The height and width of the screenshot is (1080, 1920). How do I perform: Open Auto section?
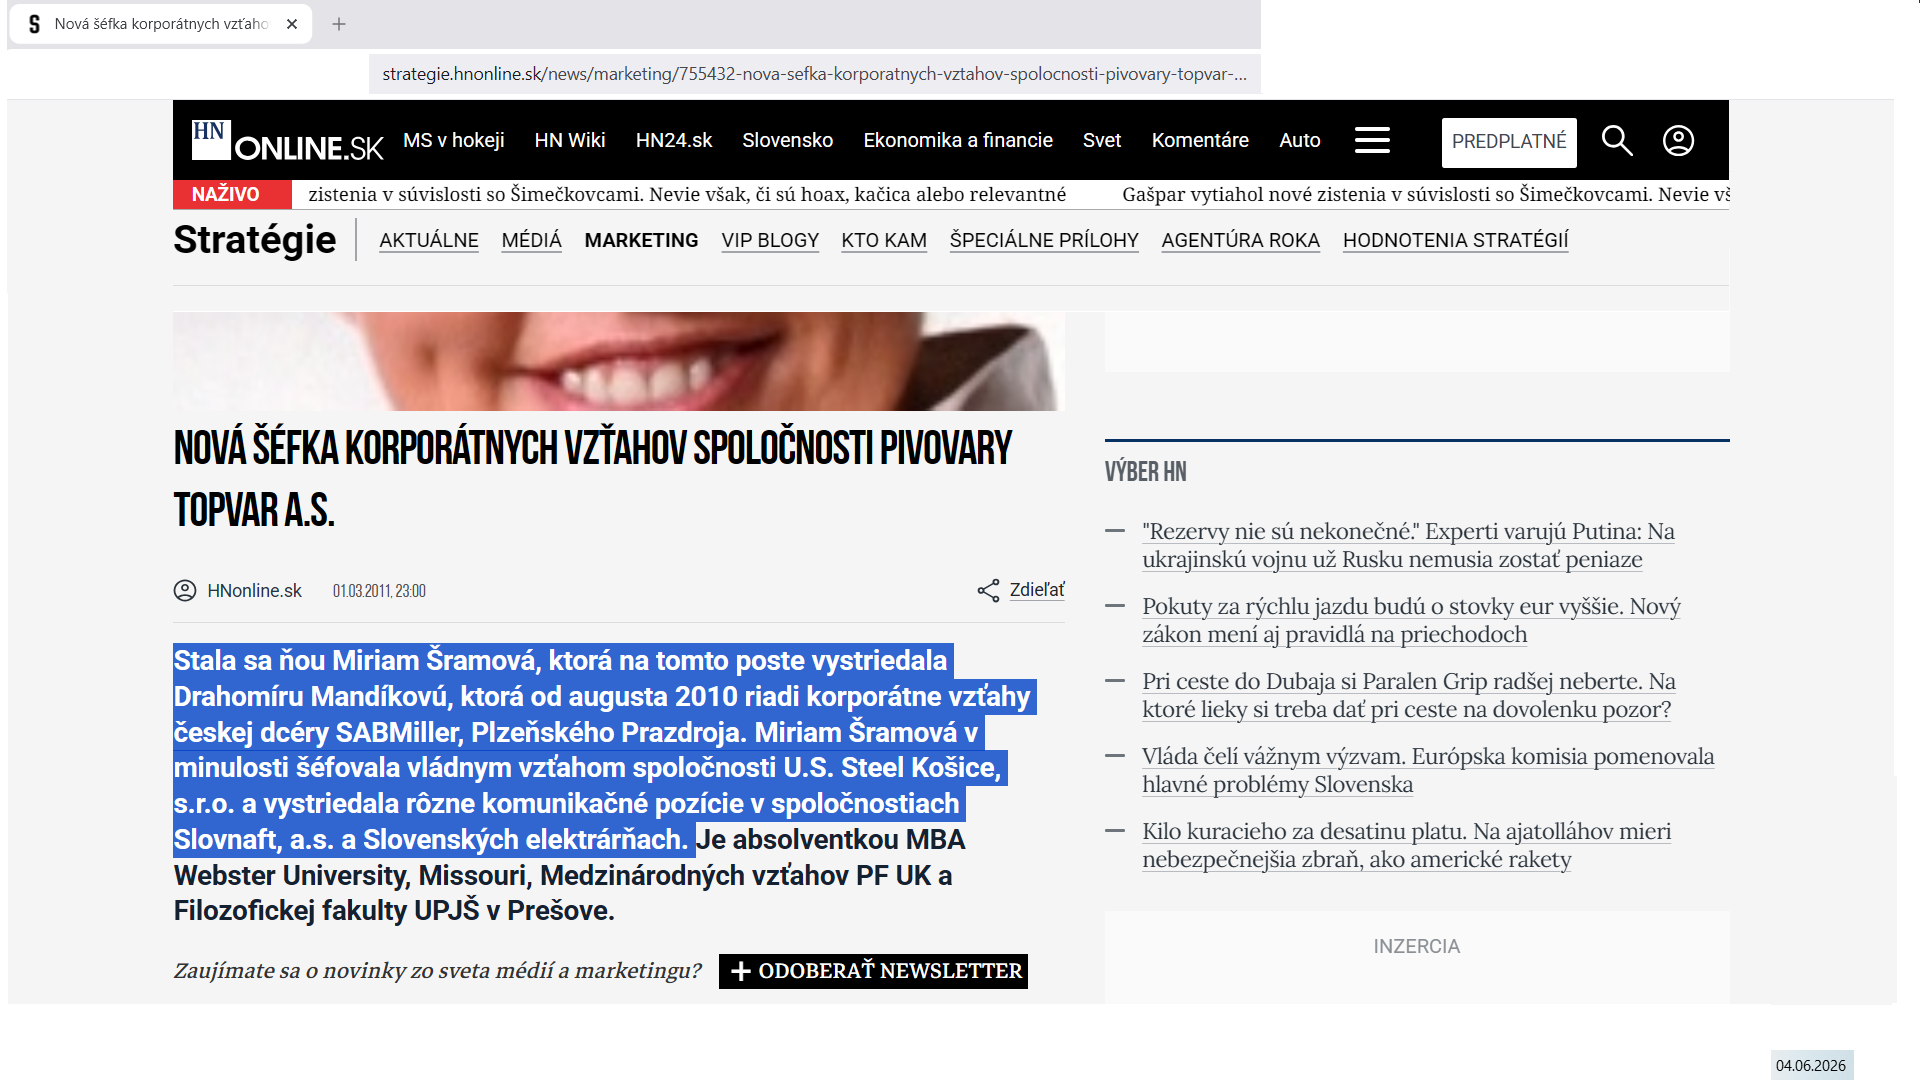click(x=1300, y=141)
